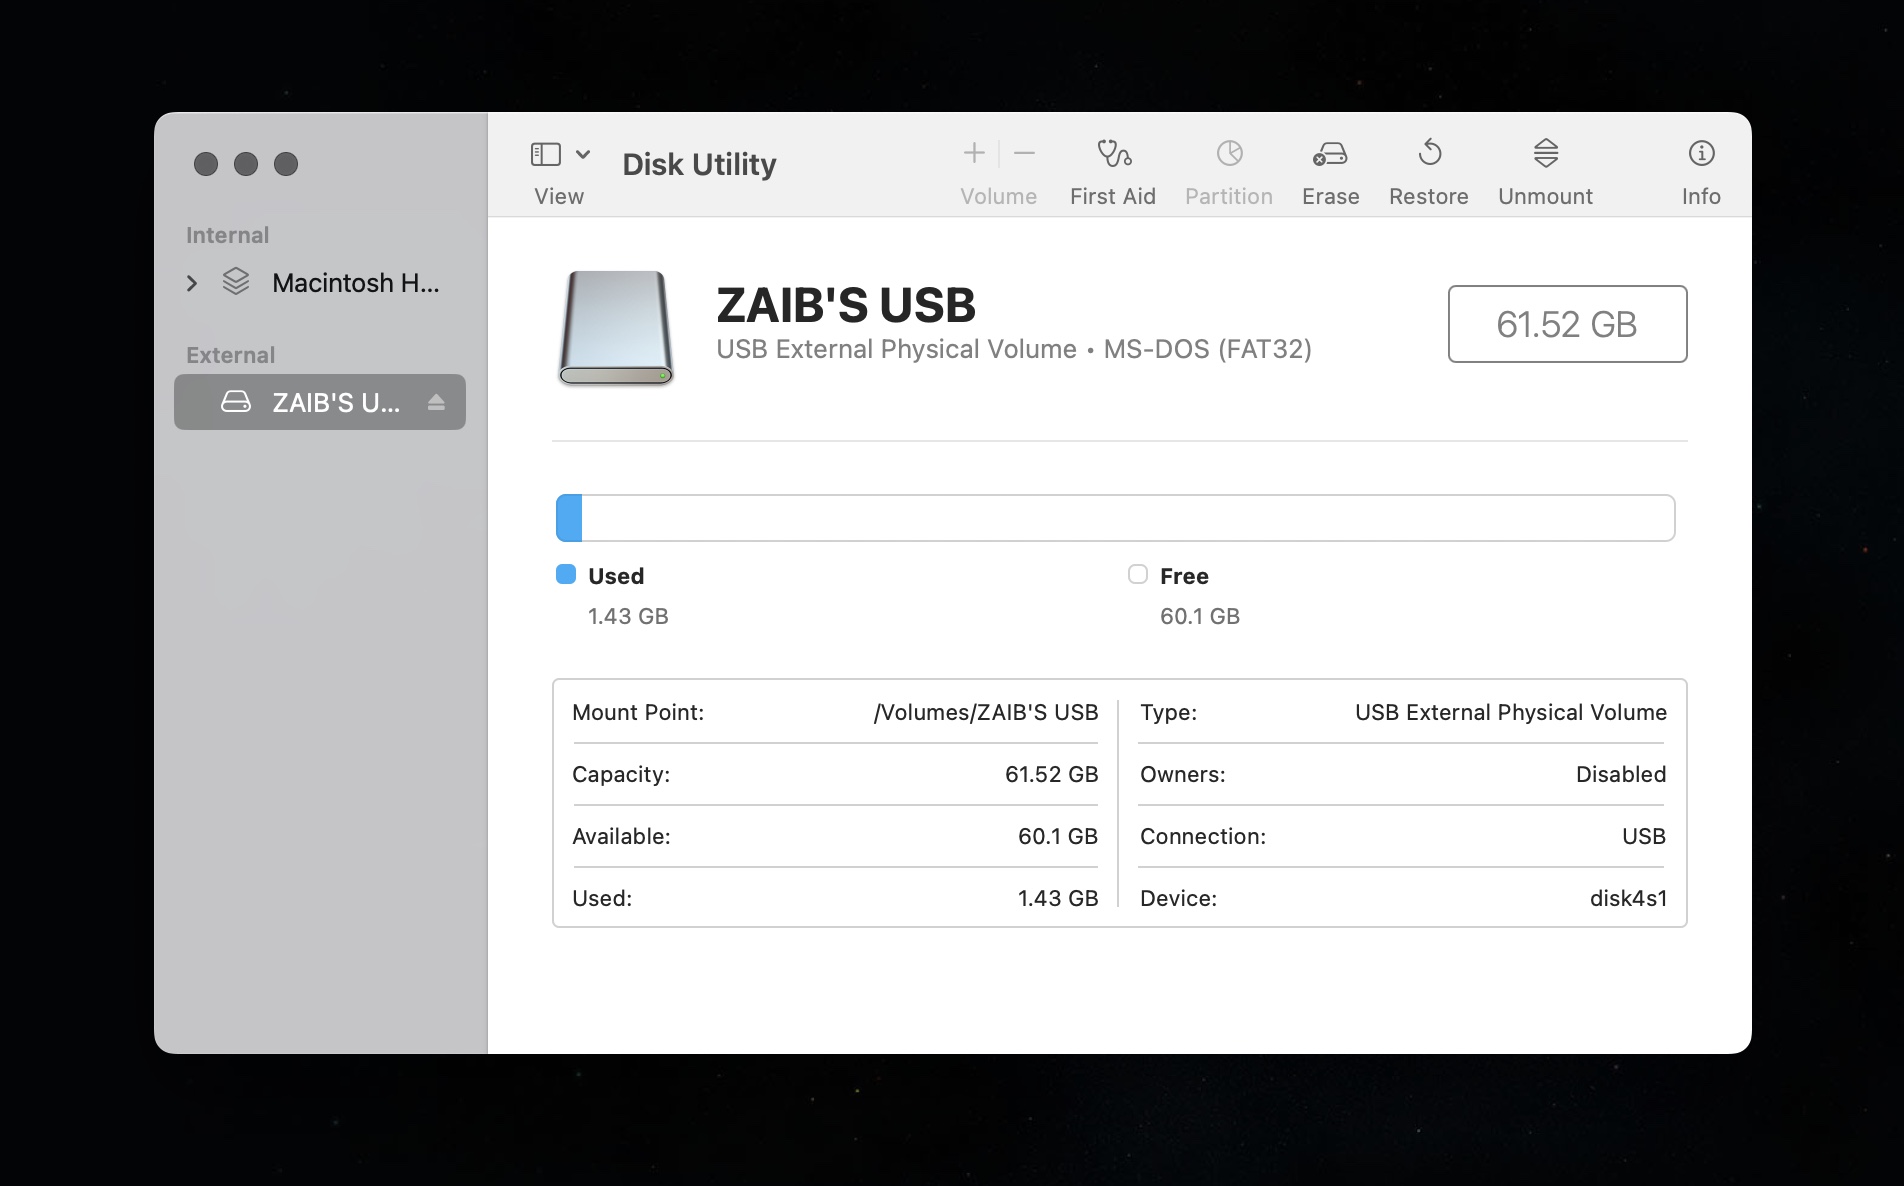Open the Info icon

(x=1701, y=153)
